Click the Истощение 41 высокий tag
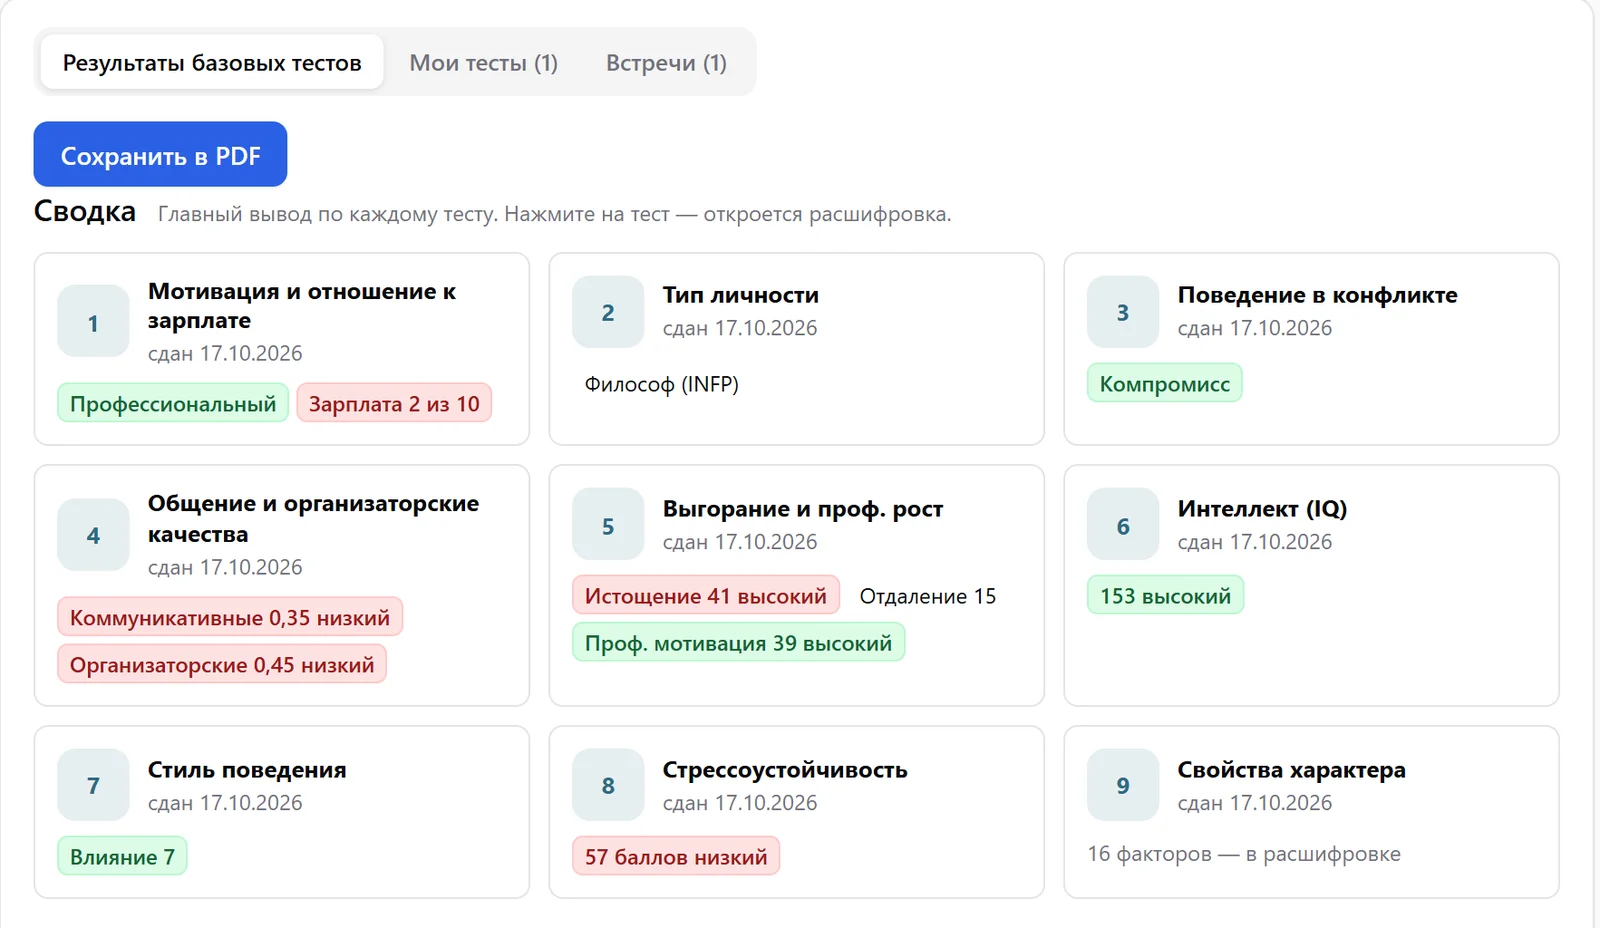The width and height of the screenshot is (1600, 928). coord(706,595)
